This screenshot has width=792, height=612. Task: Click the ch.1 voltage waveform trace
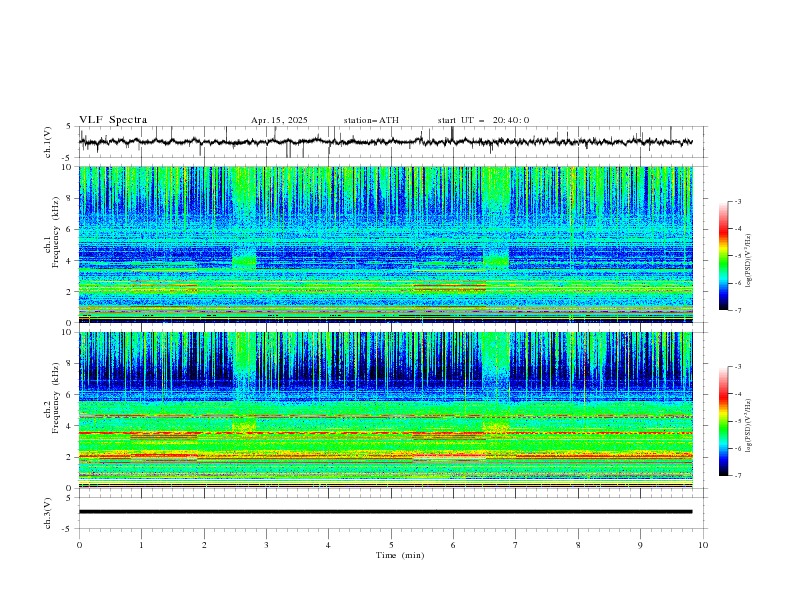(385, 142)
